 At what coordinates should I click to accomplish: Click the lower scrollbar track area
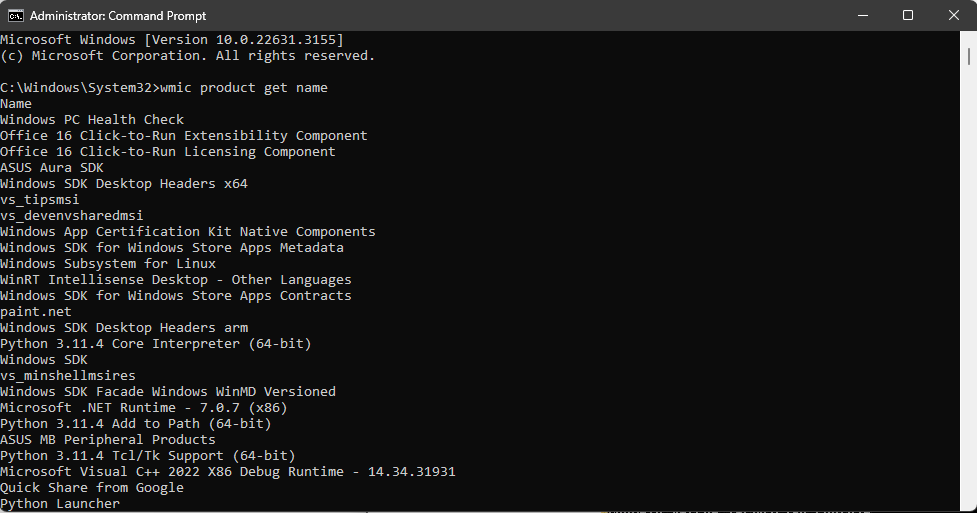(969, 350)
